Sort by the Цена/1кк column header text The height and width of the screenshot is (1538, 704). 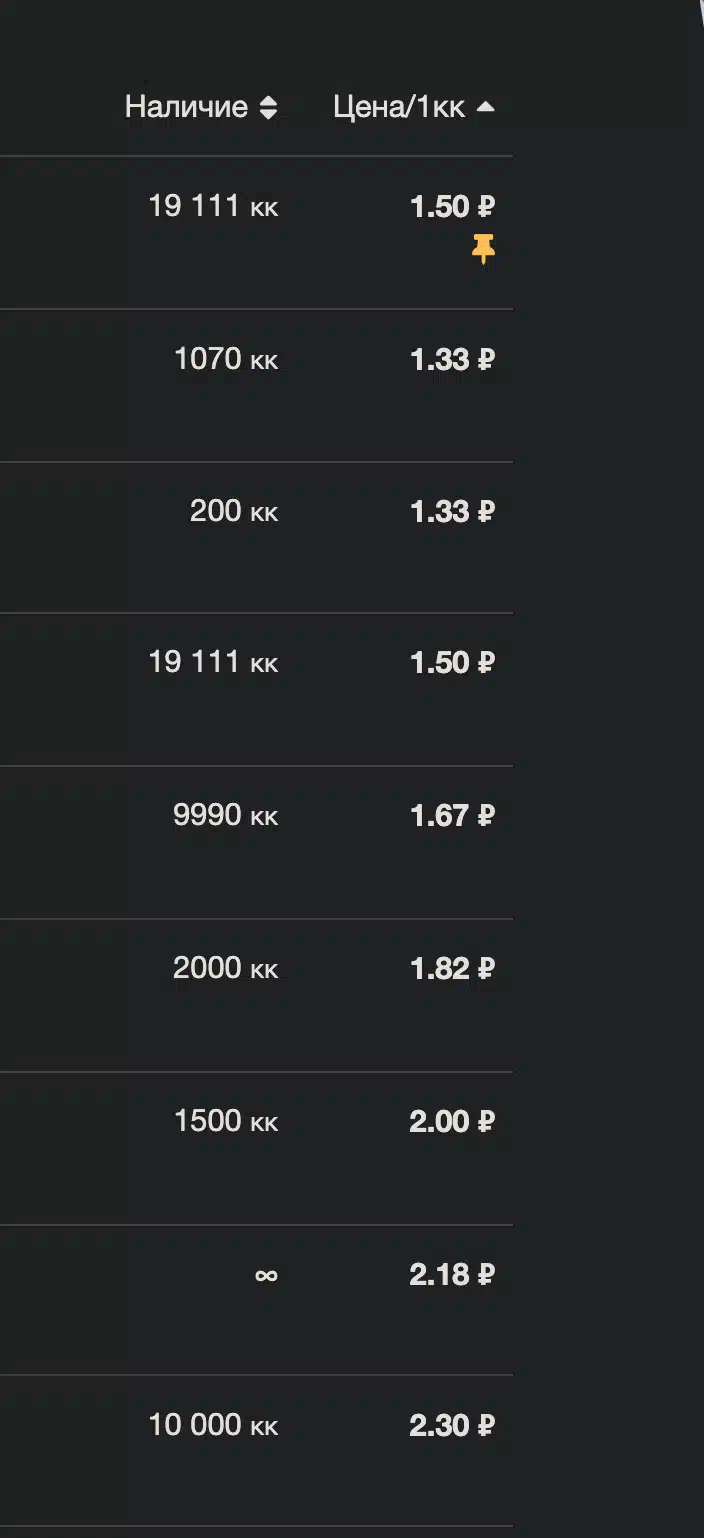pos(399,107)
